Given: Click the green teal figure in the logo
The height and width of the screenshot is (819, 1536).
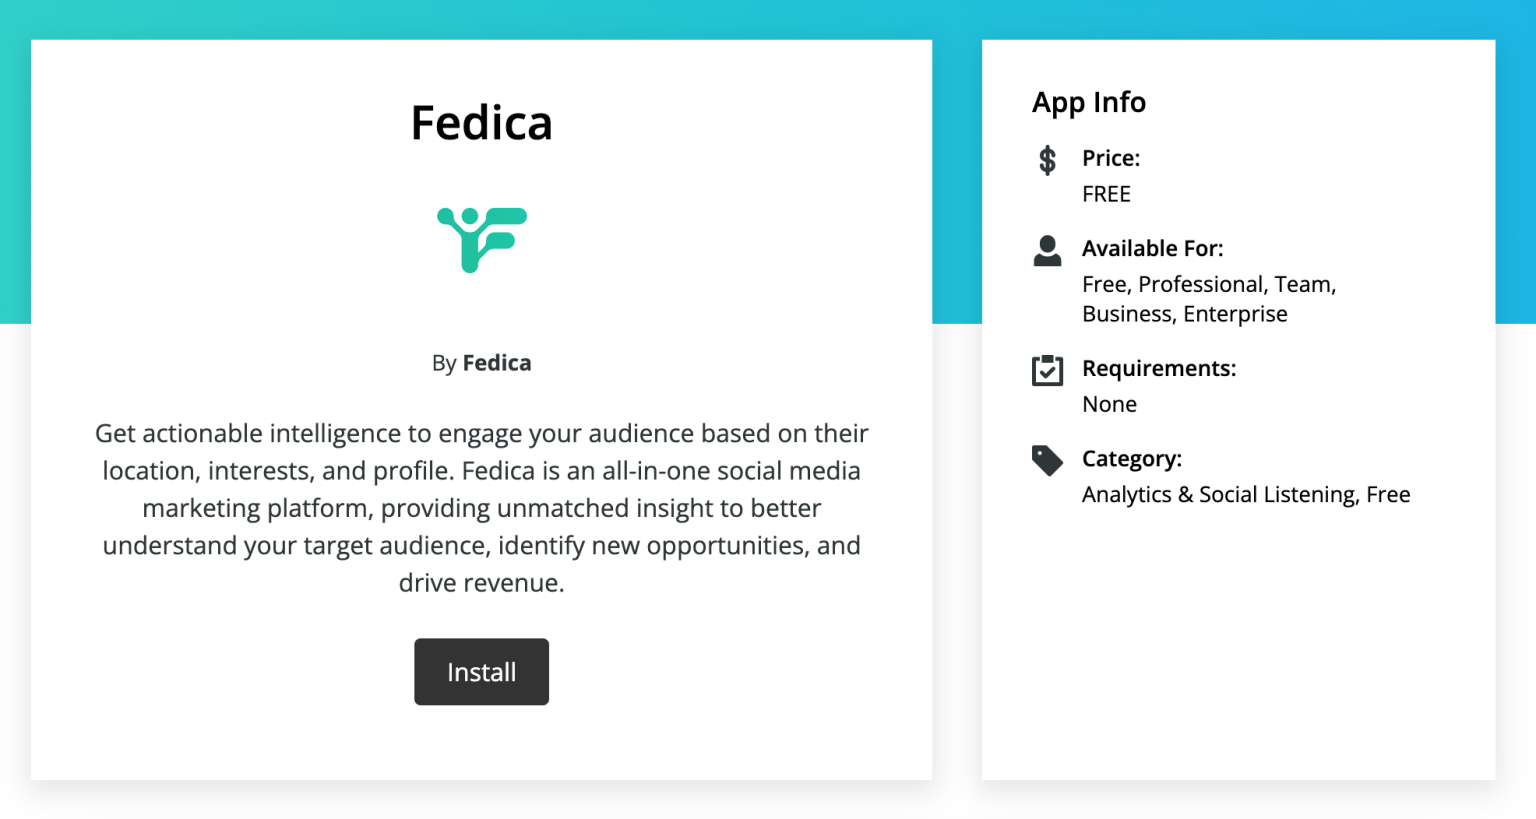Looking at the screenshot, I should pos(481,240).
